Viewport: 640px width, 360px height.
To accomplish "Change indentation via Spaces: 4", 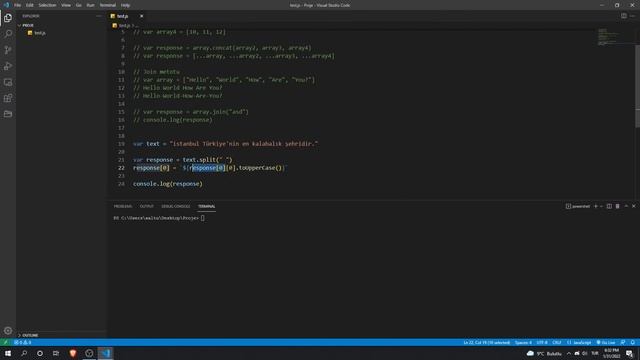I will point(523,342).
